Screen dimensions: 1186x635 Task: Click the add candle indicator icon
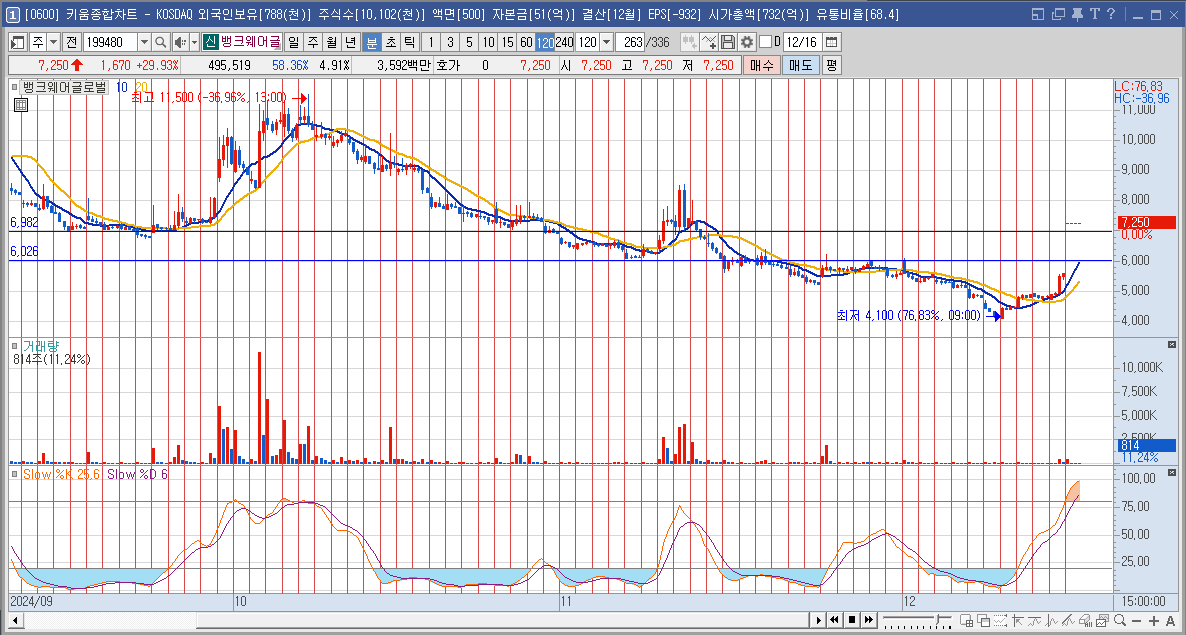[689, 42]
